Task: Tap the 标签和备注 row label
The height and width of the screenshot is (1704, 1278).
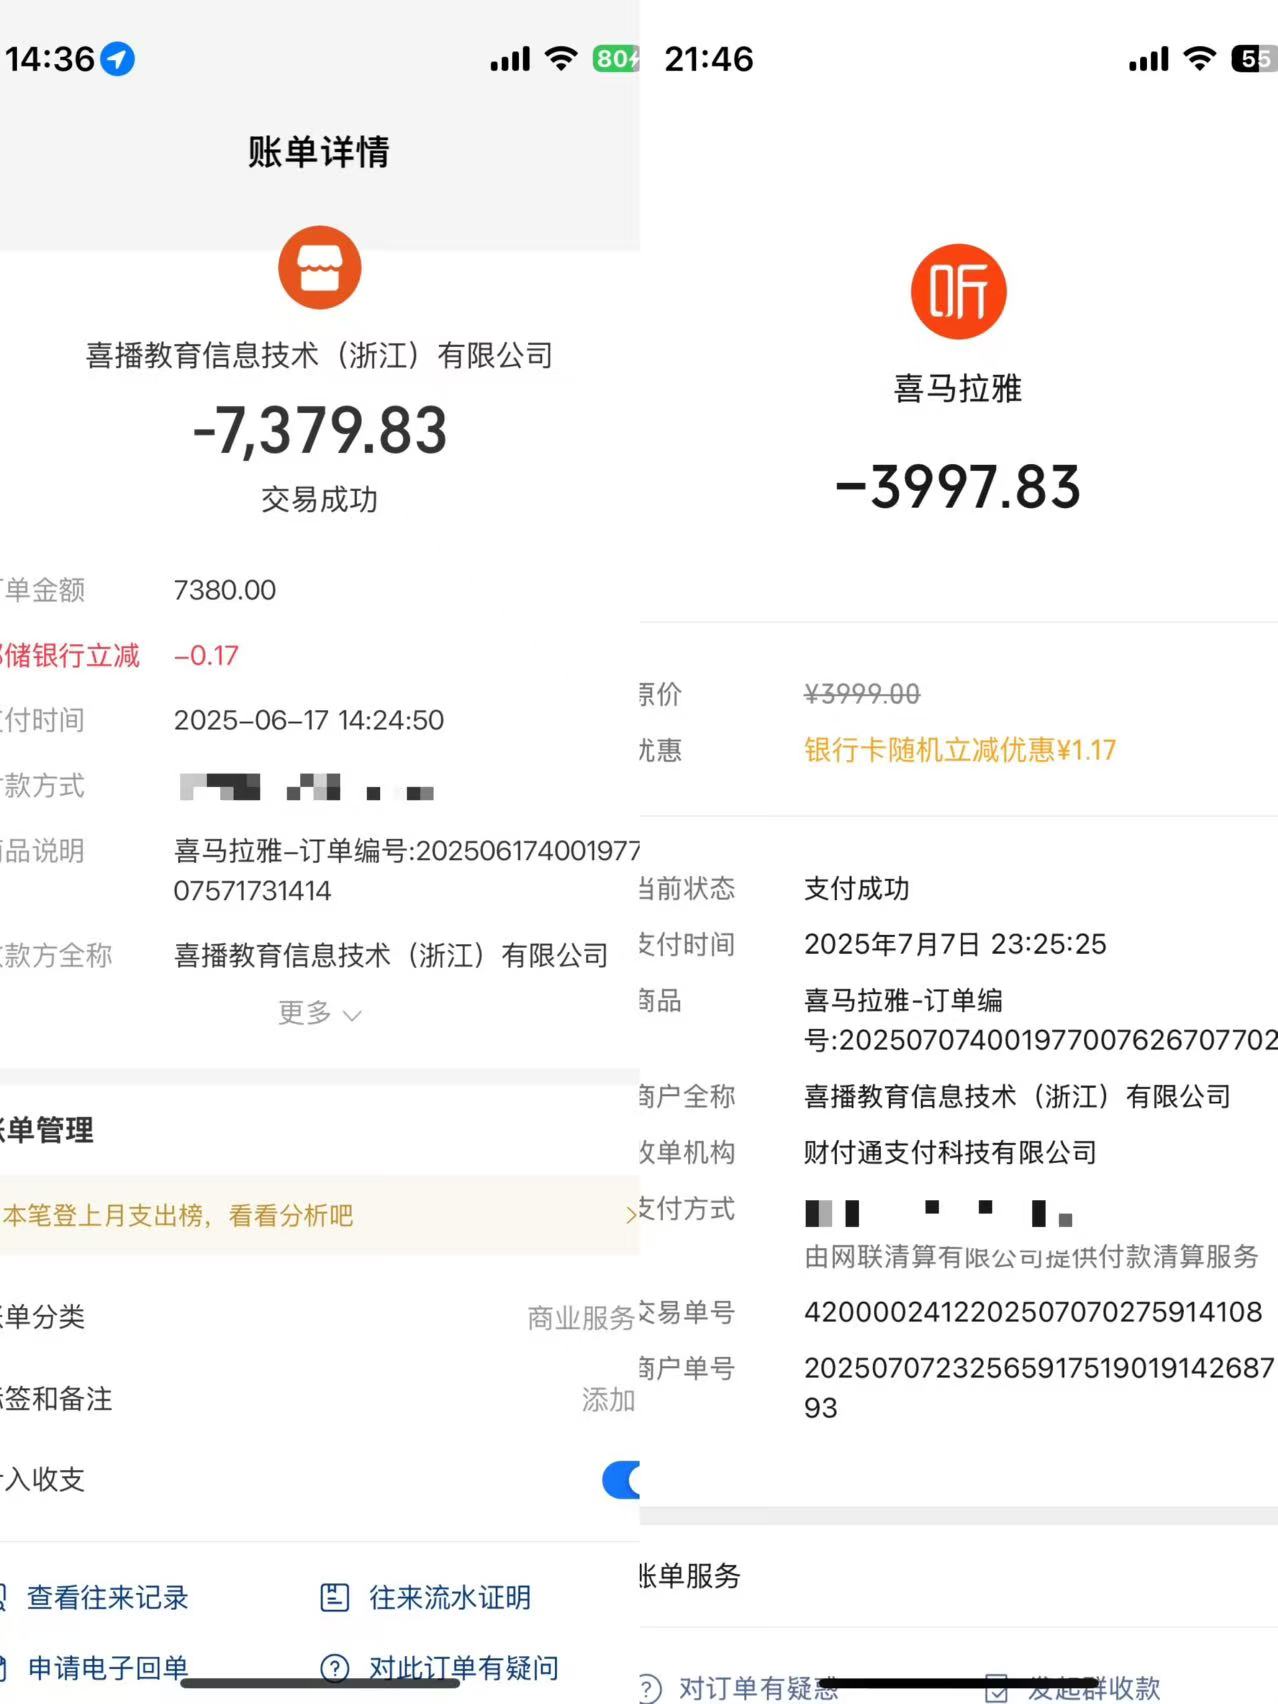Action: (x=56, y=1399)
